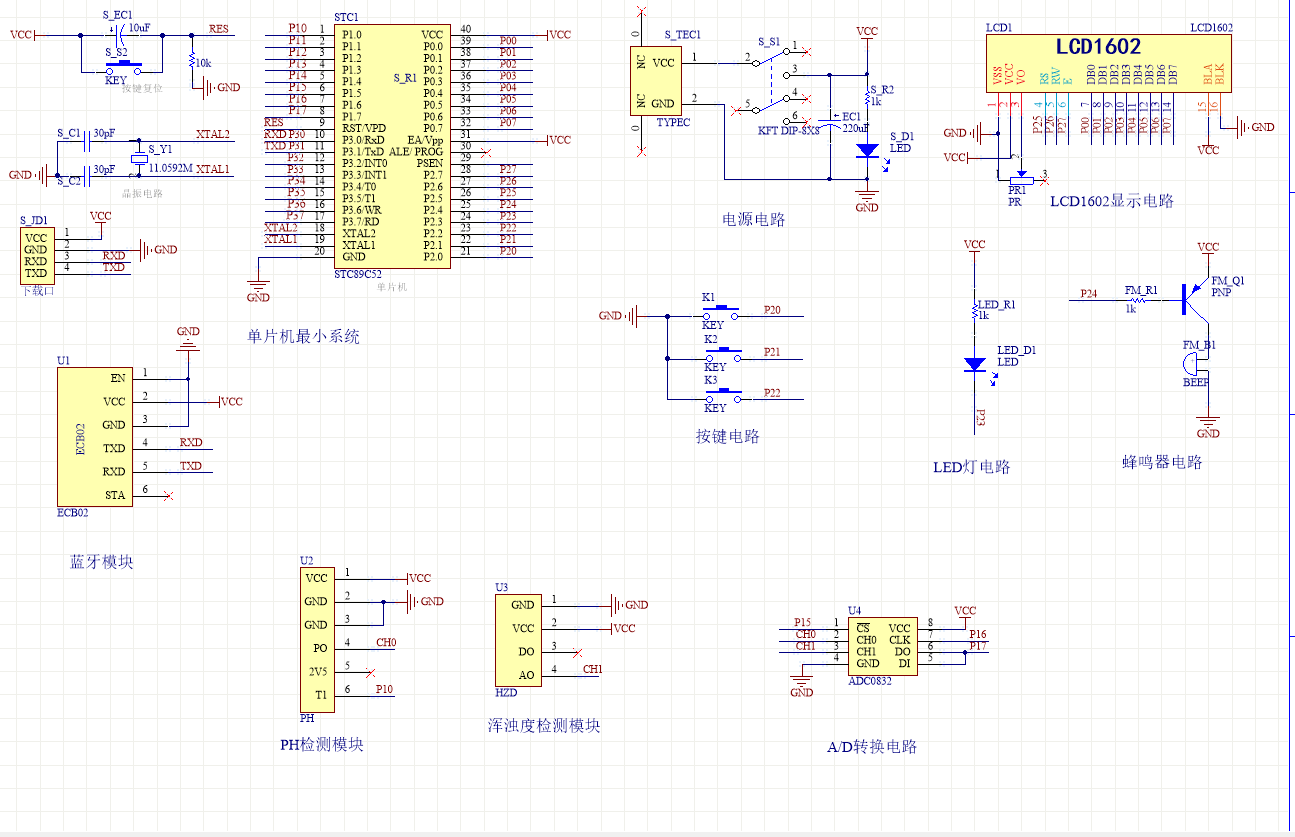
Task: Click the S_JD1 download header block
Action: tap(35, 255)
